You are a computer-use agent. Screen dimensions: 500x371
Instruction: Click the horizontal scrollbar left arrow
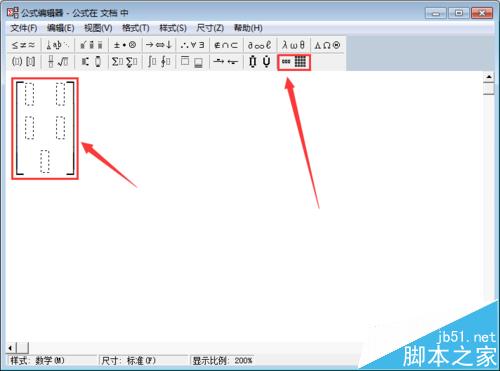click(x=11, y=348)
